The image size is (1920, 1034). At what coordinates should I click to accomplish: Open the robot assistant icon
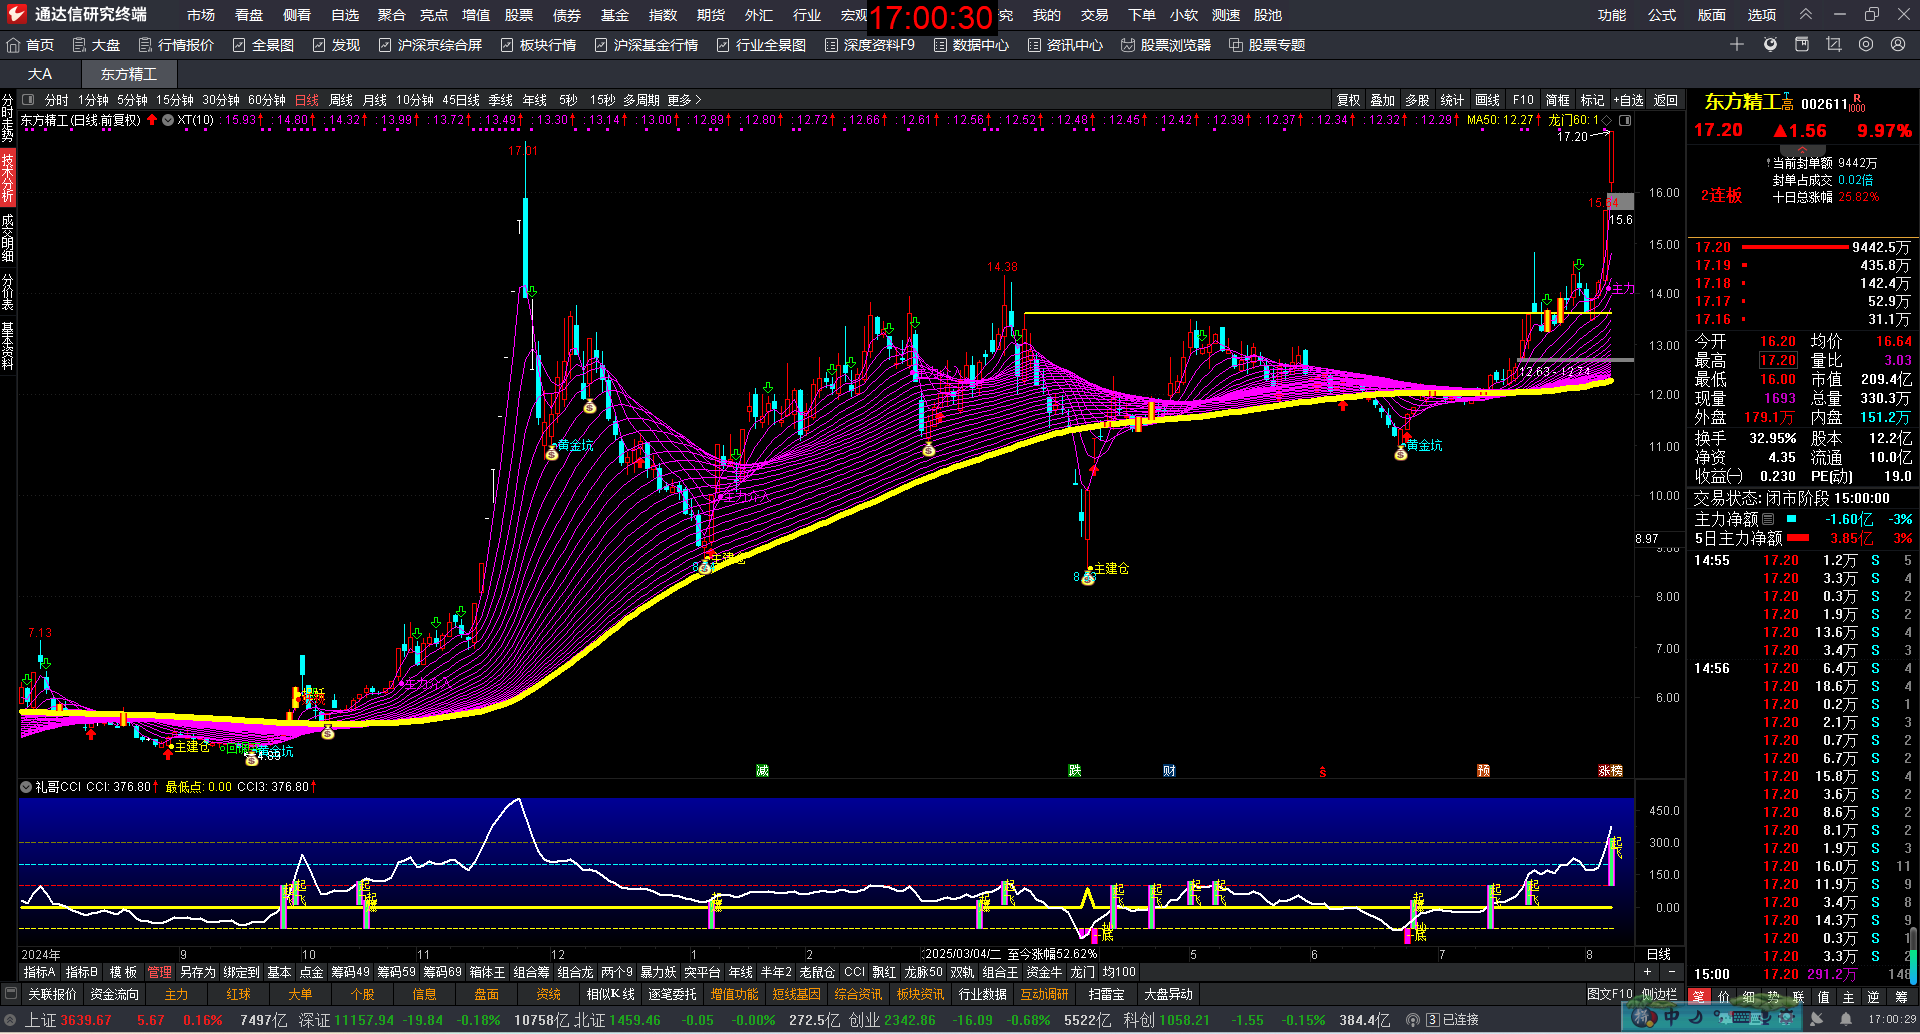point(1770,44)
